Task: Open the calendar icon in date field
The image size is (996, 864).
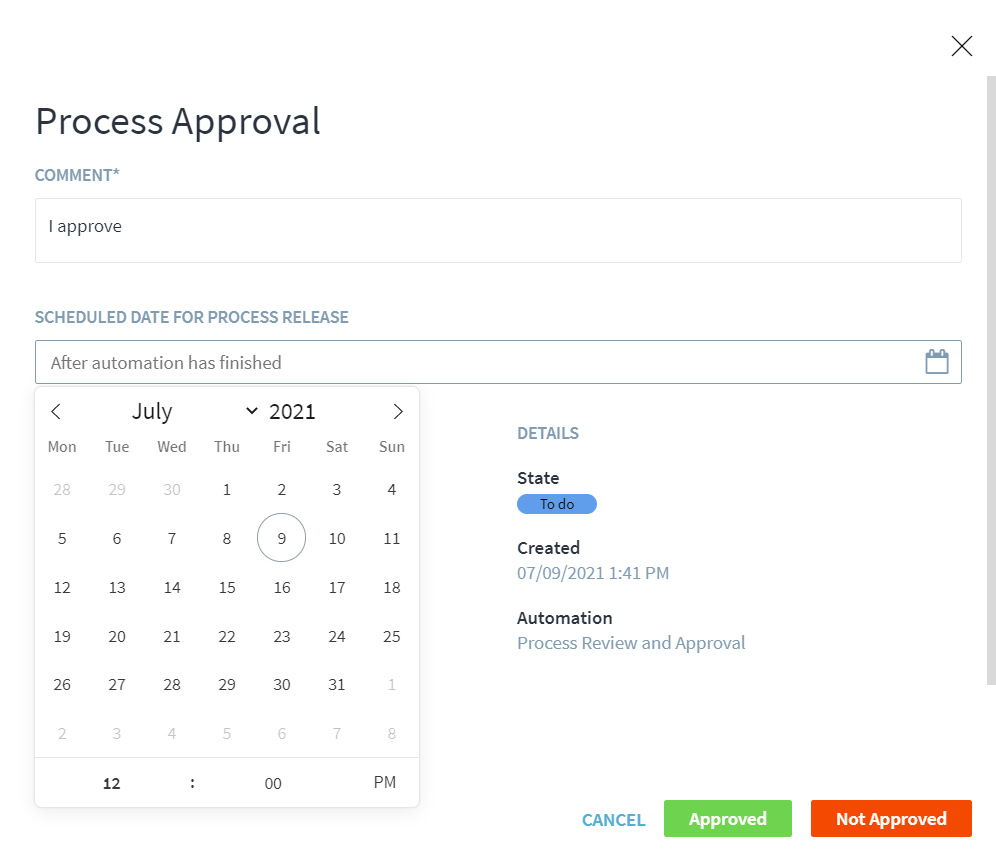Action: coord(936,362)
